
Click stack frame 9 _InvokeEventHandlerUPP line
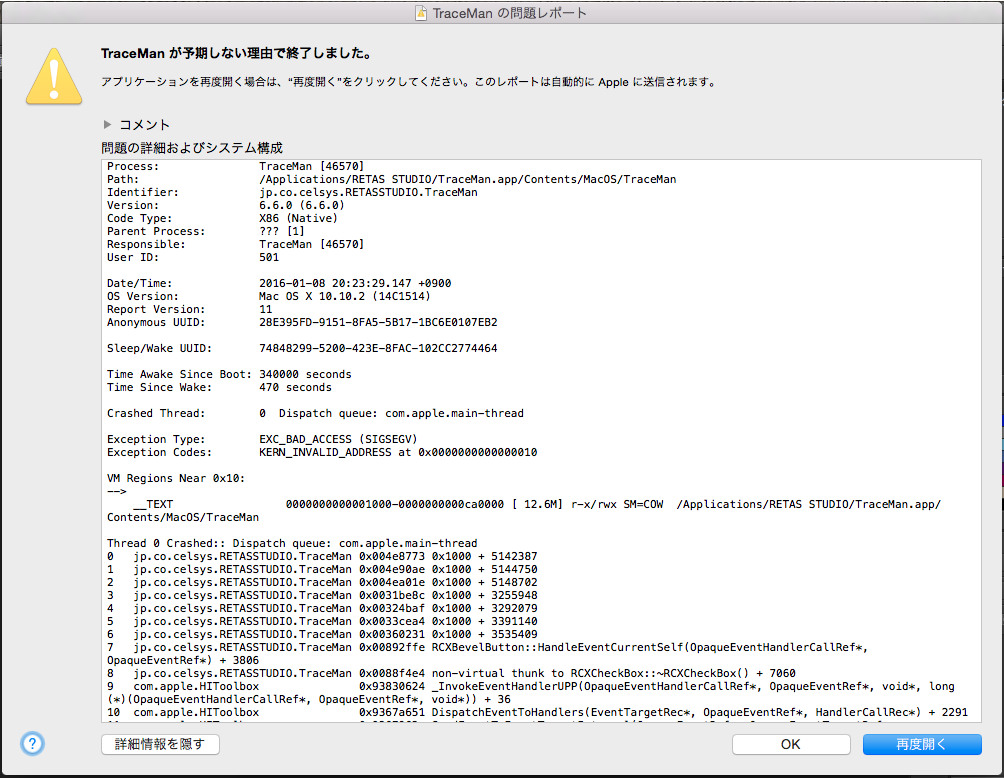coord(531,693)
